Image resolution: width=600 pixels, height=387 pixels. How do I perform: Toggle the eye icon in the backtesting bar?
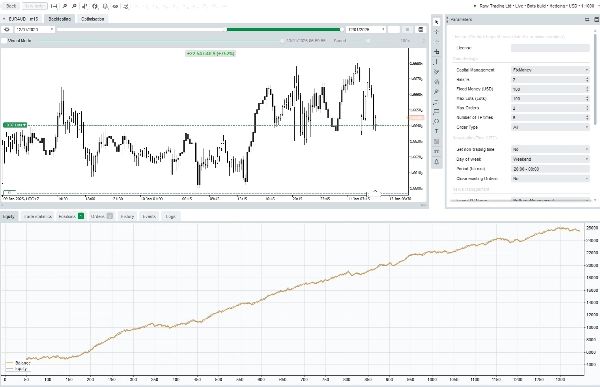tap(7, 29)
